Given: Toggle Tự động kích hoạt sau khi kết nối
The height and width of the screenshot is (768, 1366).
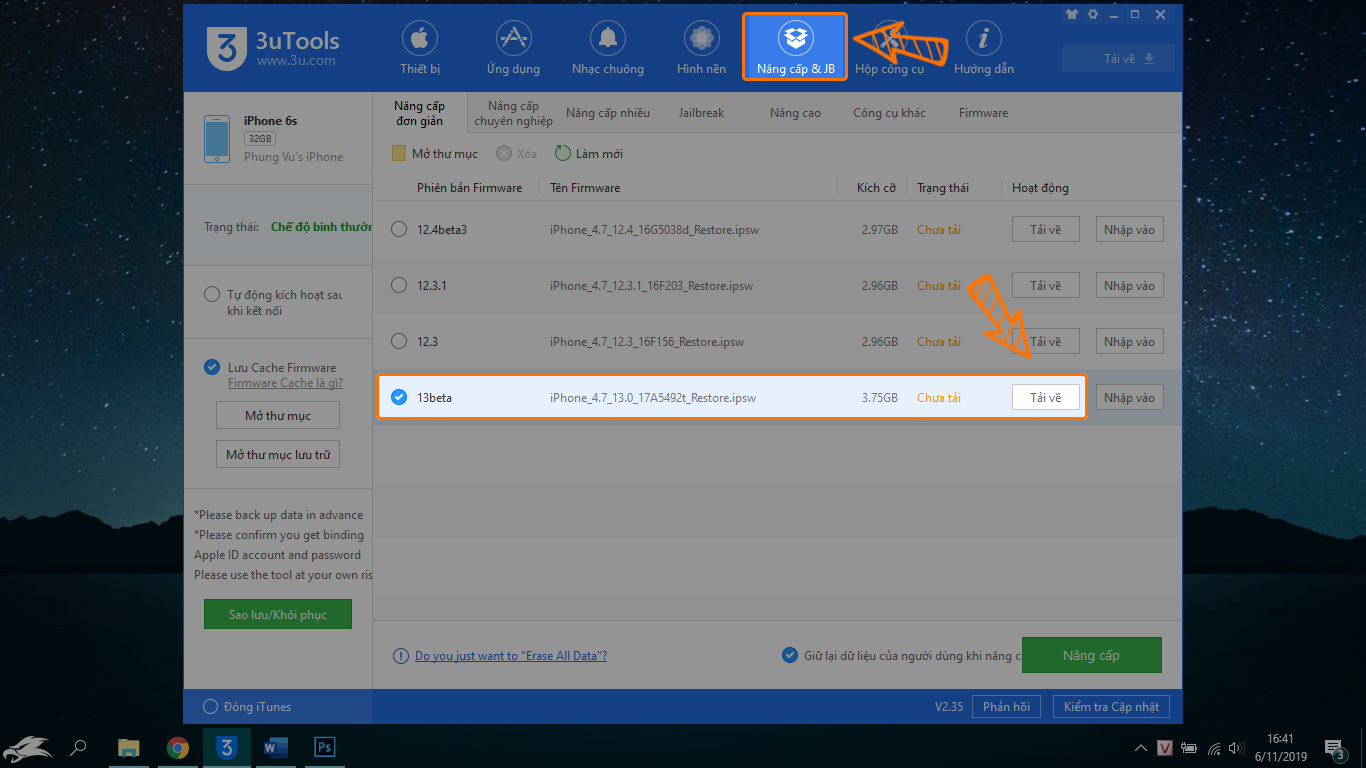Looking at the screenshot, I should 211,295.
